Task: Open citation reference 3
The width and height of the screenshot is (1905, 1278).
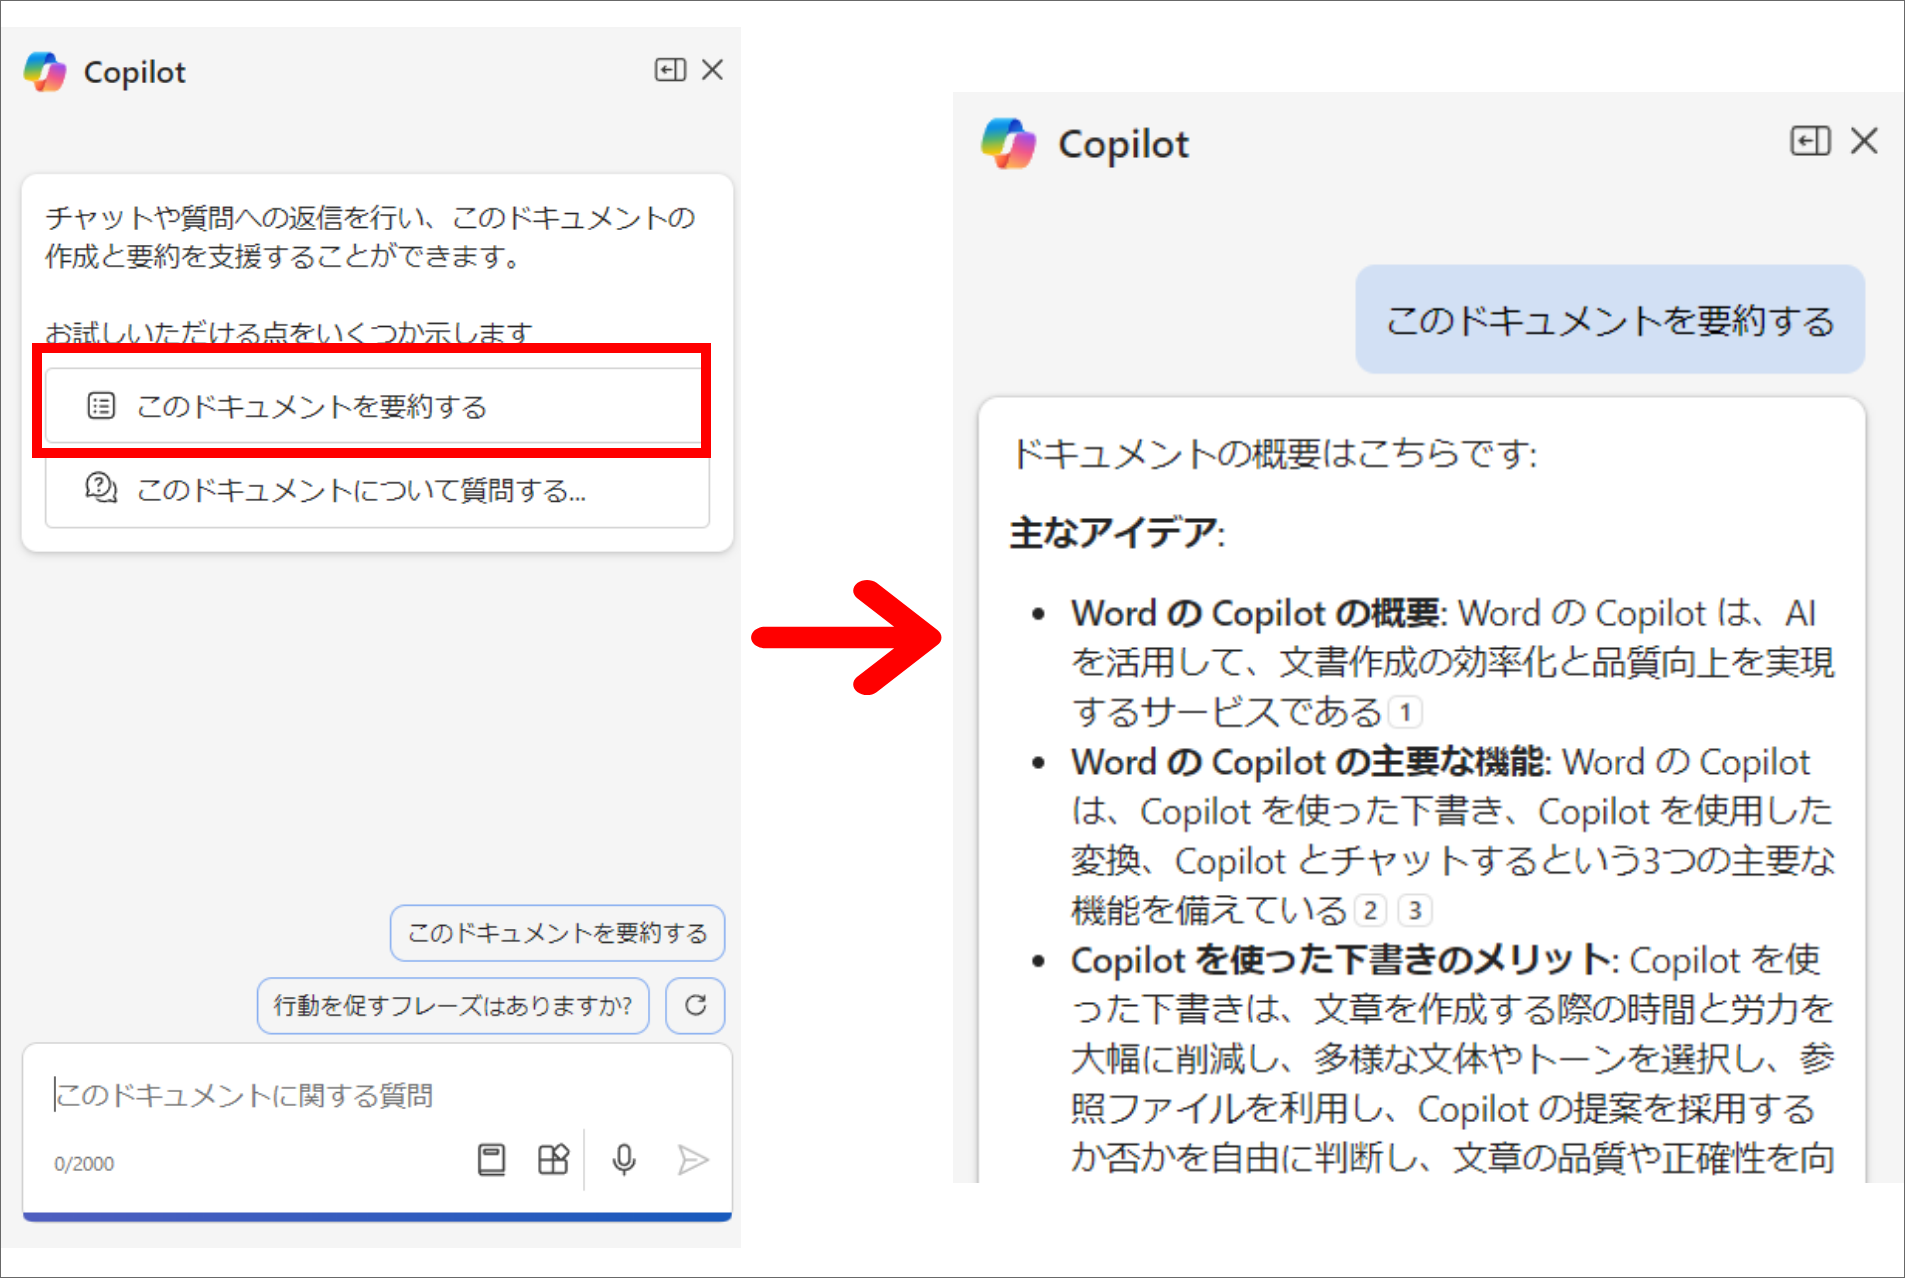Action: coord(1414,910)
